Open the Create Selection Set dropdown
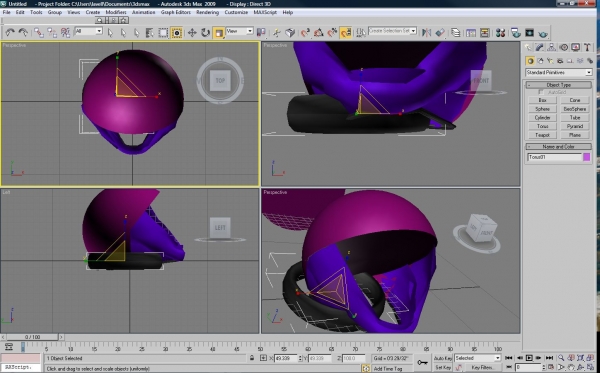 tap(392, 31)
